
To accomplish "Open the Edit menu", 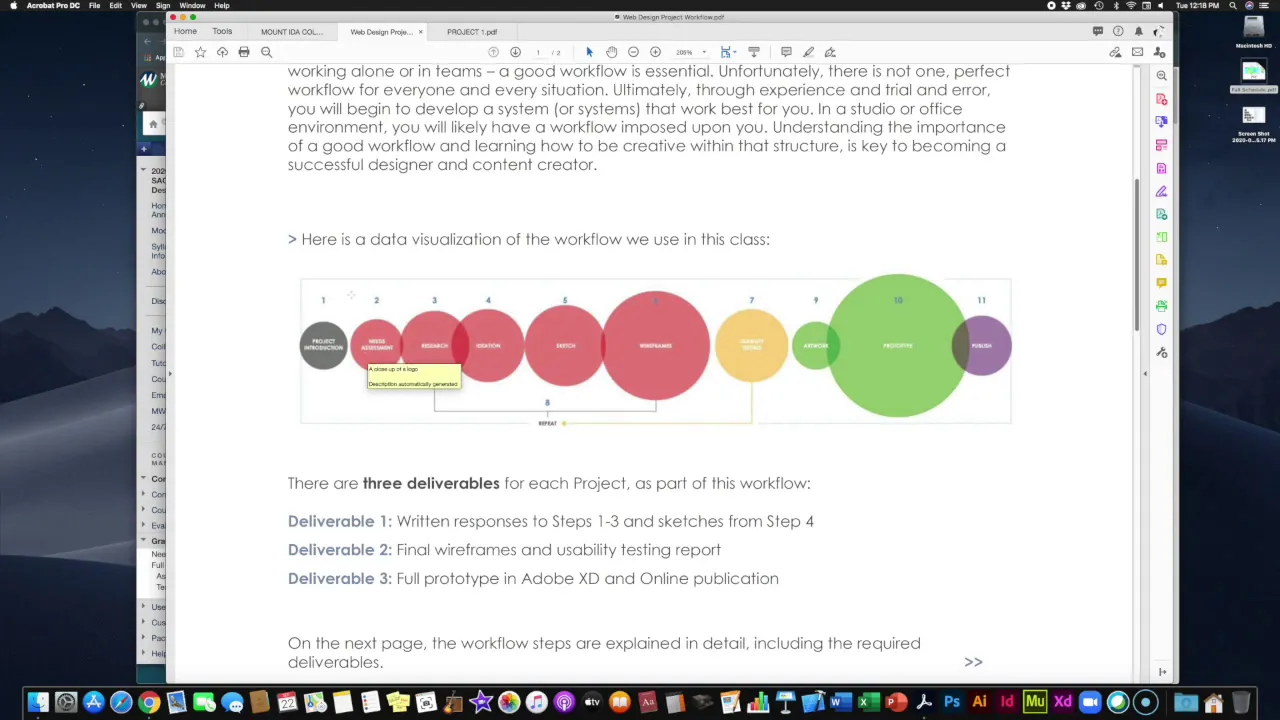I will (x=116, y=5).
